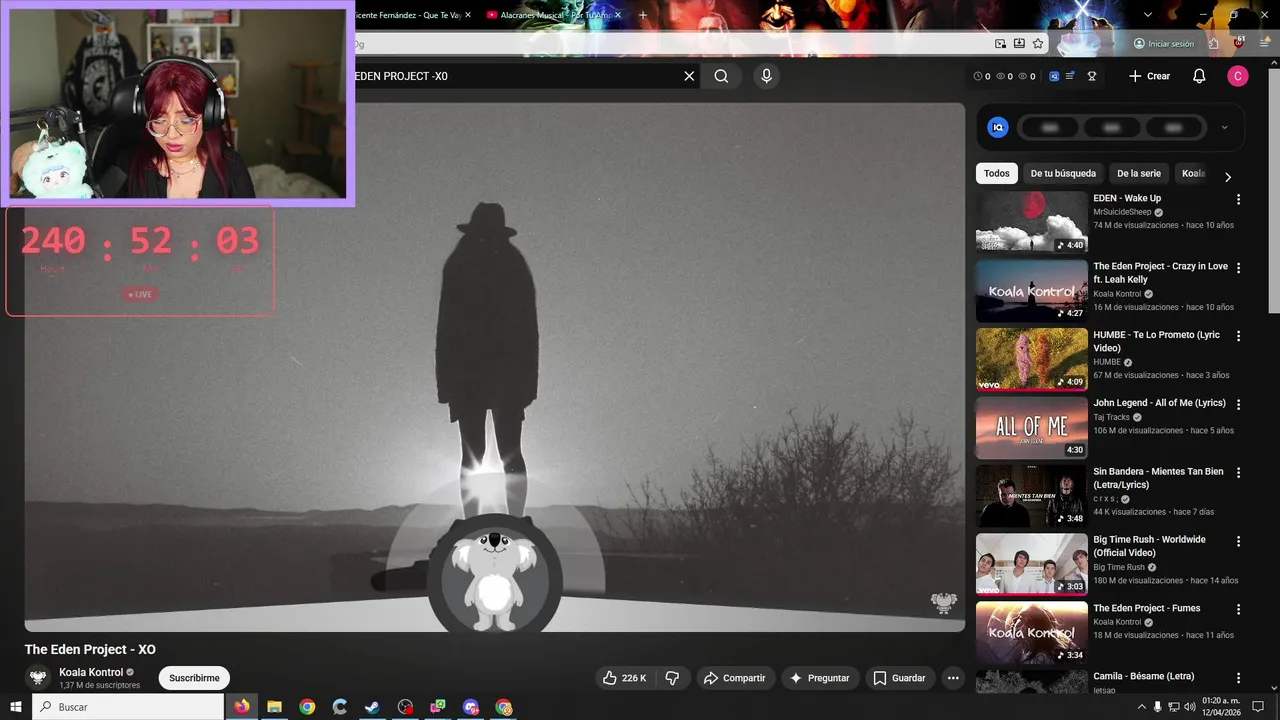Click the taskbar volume speaker icon
Image resolution: width=1280 pixels, height=720 pixels.
tap(1190, 707)
